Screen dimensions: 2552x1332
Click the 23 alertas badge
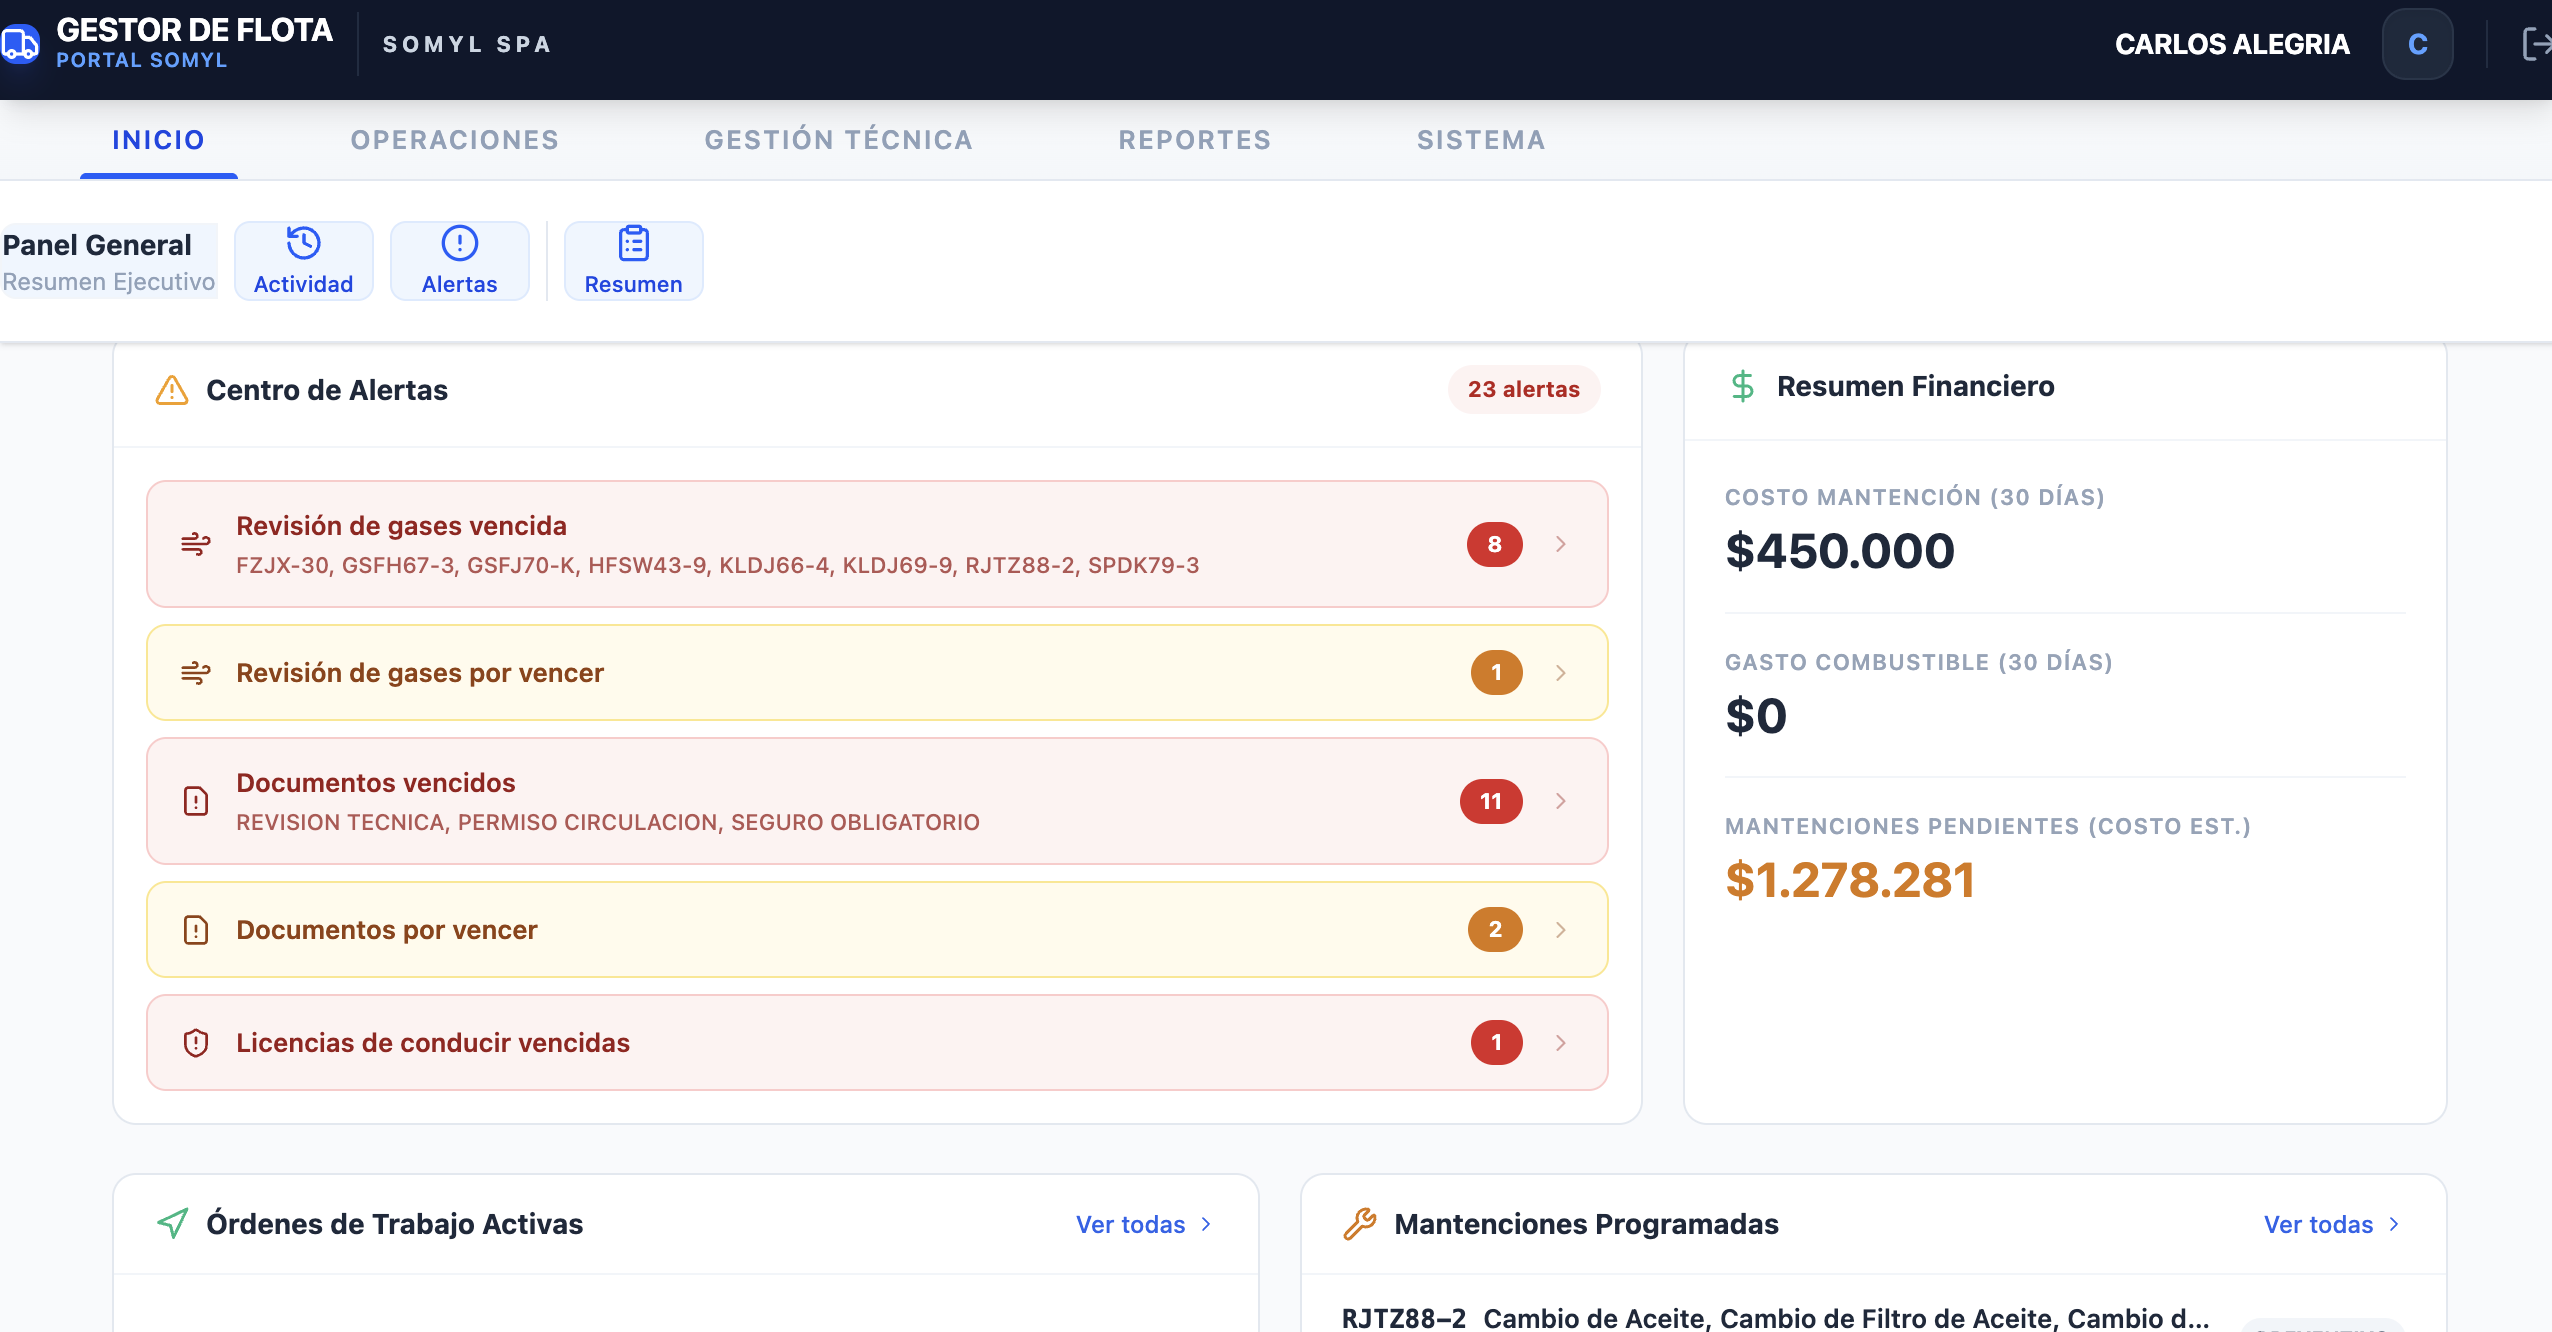(x=1523, y=389)
